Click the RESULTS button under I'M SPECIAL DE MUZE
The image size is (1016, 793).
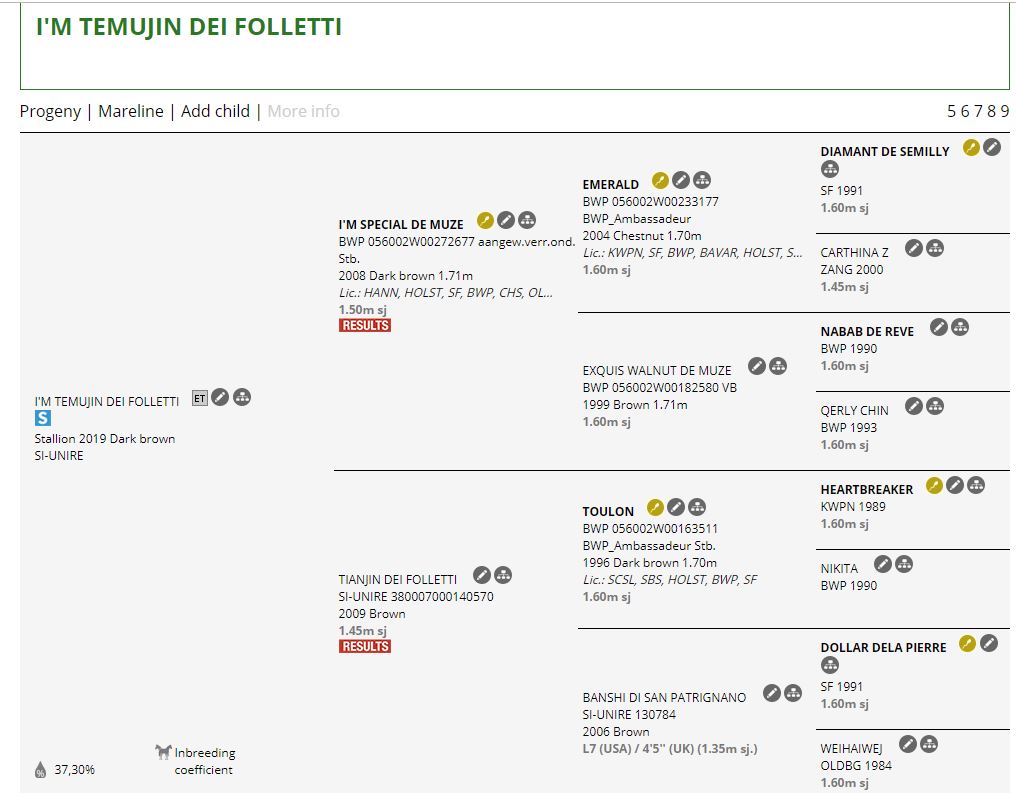365,325
